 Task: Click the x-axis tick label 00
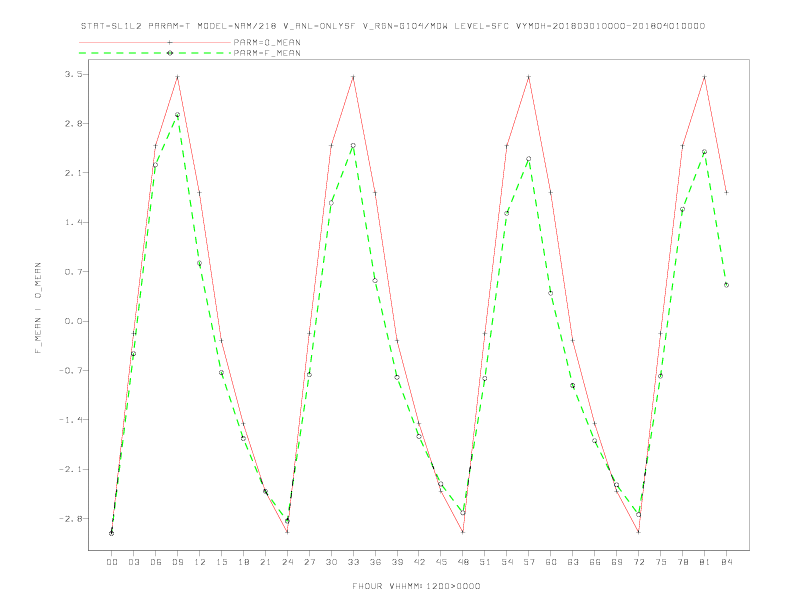coord(112,562)
